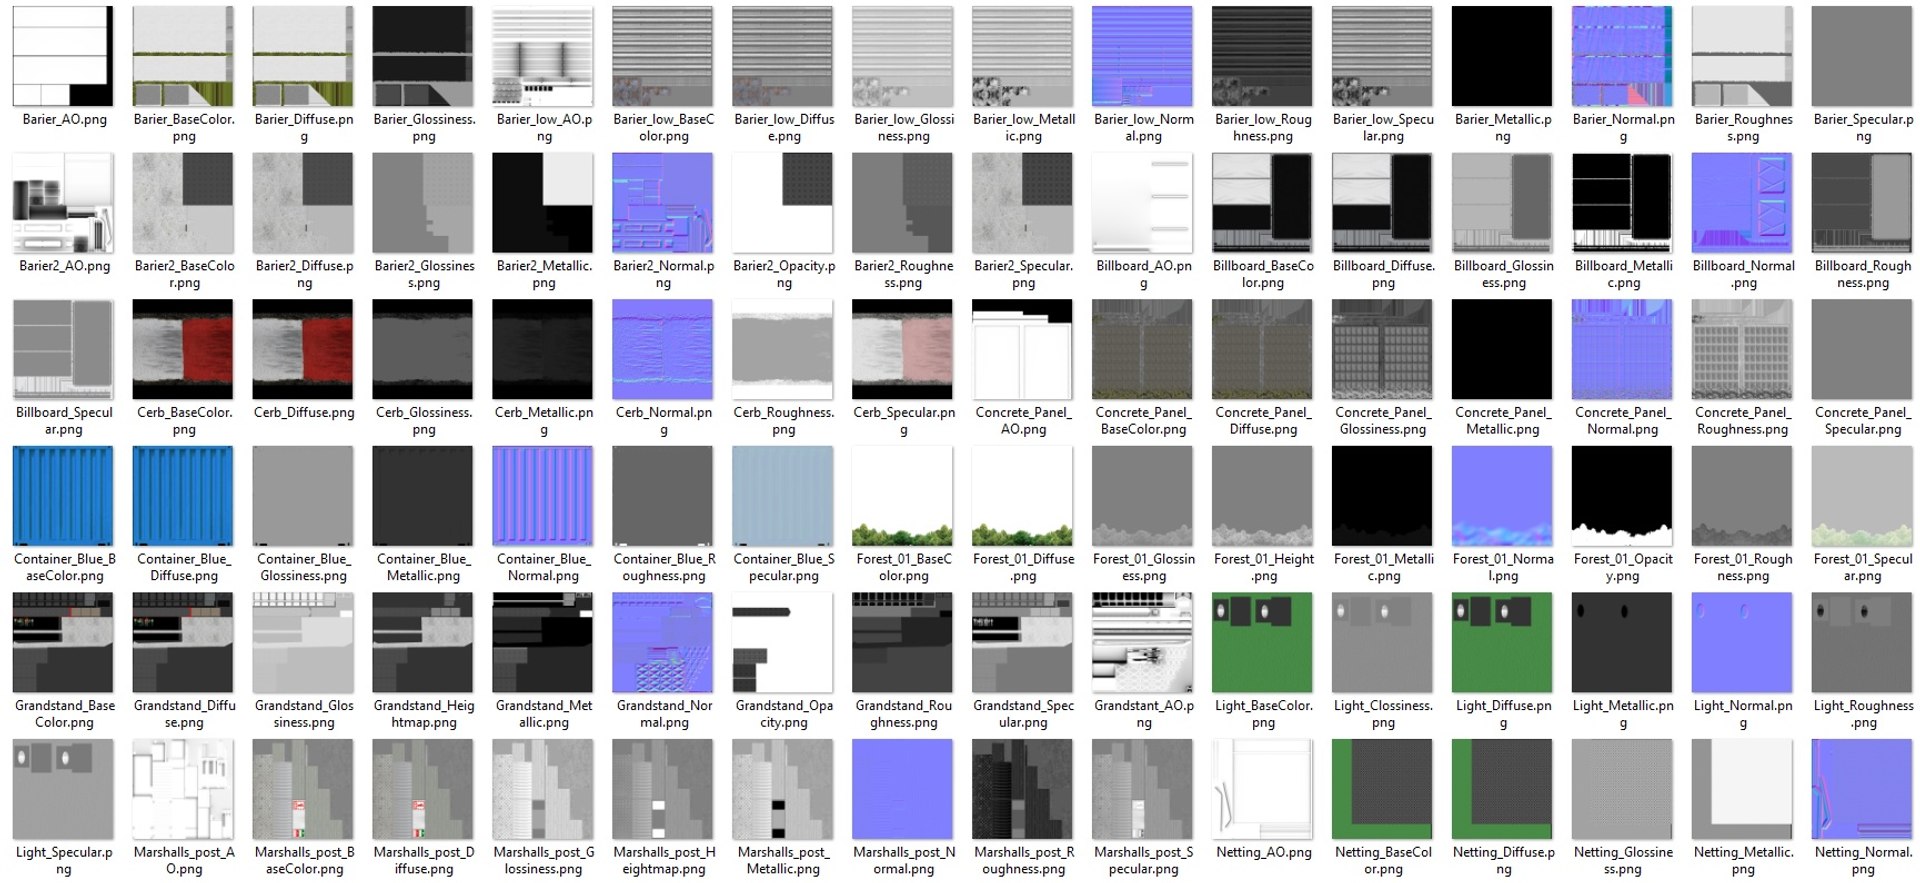Image resolution: width=1920 pixels, height=883 pixels.
Task: Select the Forest_01_BaseColor.png thumbnail
Action: click(903, 496)
